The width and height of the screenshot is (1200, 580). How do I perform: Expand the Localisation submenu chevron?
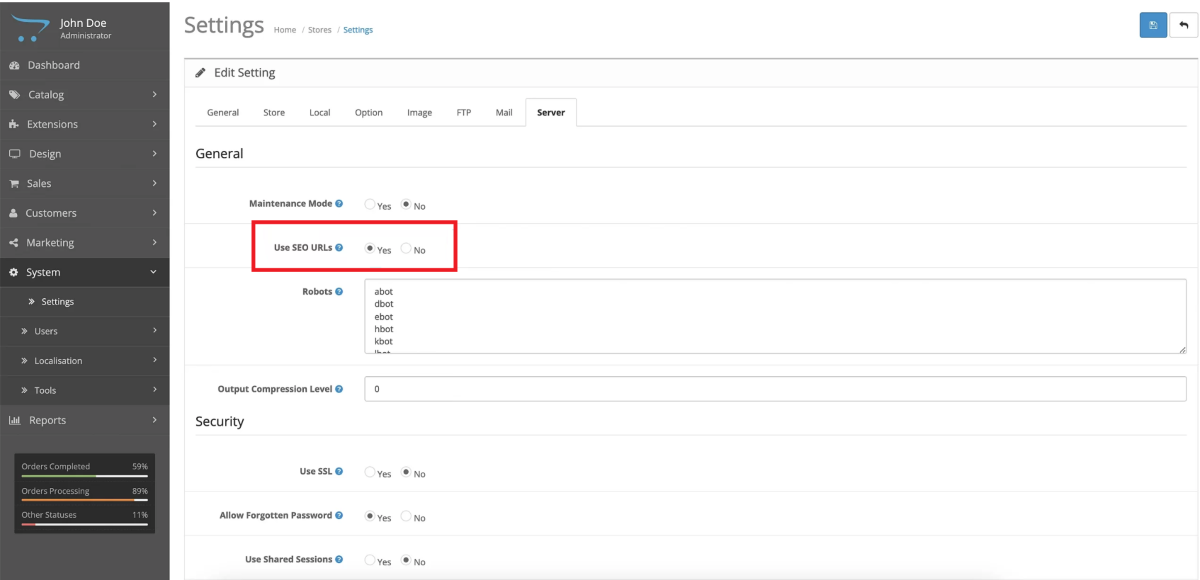click(154, 360)
